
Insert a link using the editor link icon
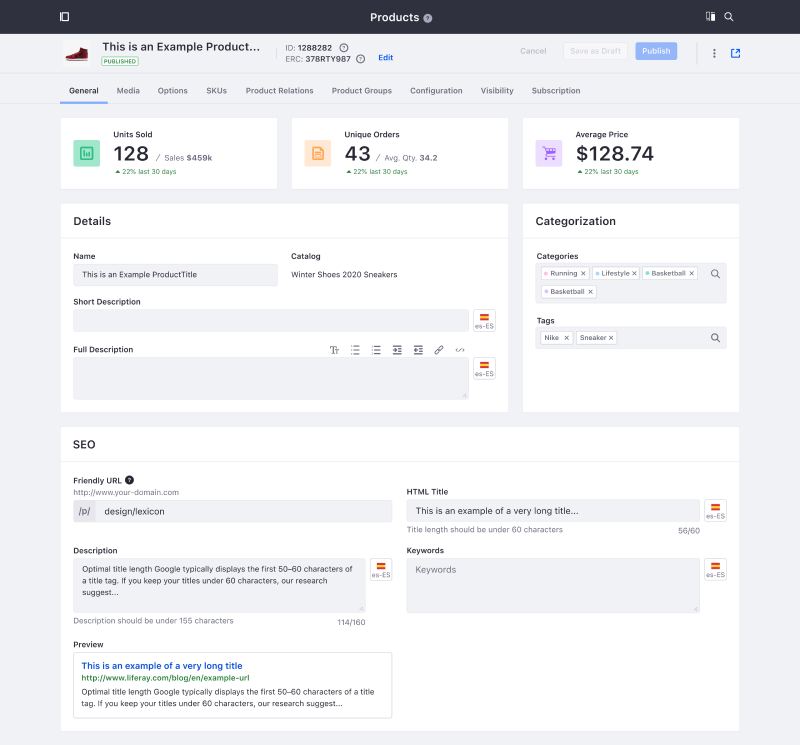click(x=439, y=350)
